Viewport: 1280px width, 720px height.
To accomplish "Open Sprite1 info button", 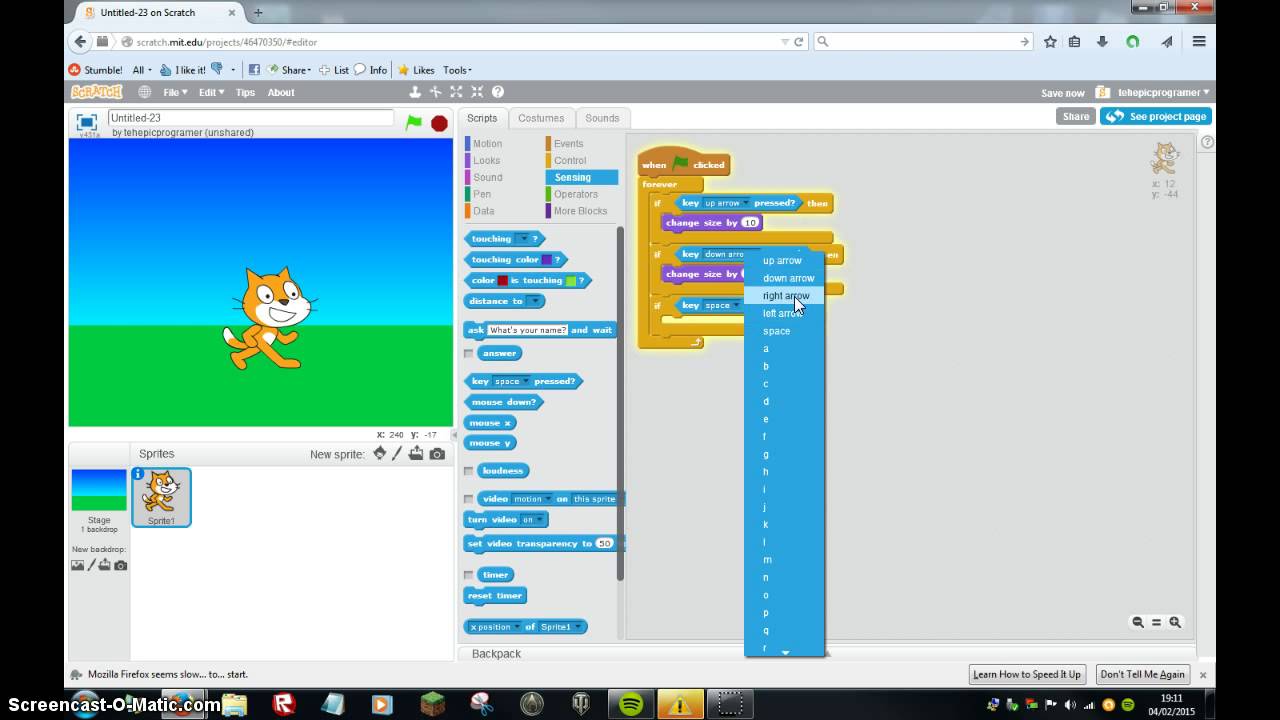I will [138, 474].
